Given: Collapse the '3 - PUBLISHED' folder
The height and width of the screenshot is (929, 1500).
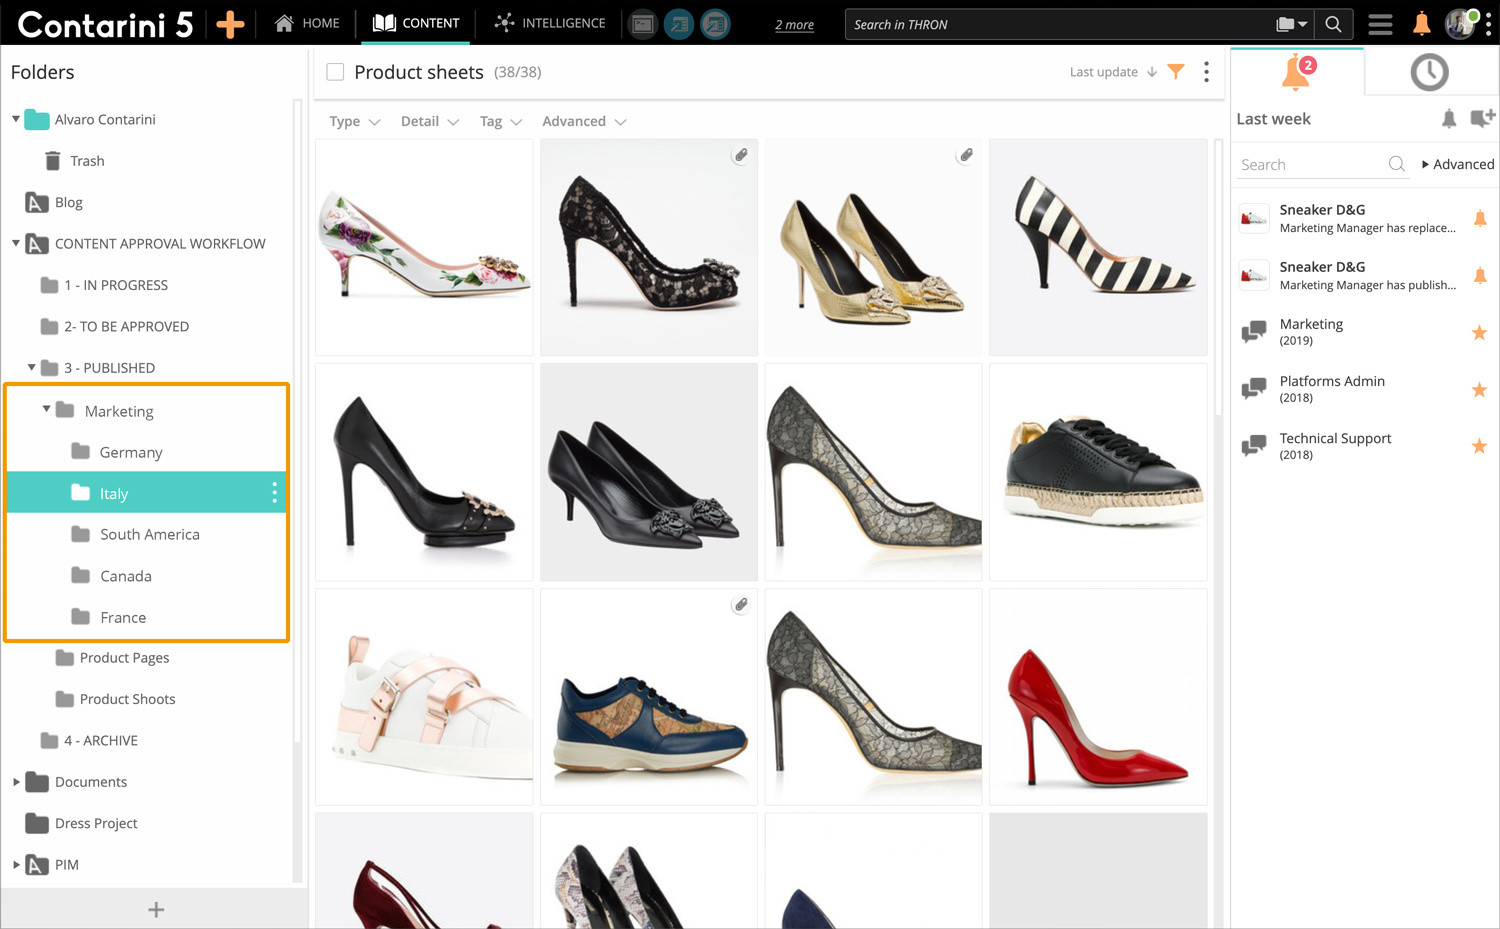Looking at the screenshot, I should point(32,367).
